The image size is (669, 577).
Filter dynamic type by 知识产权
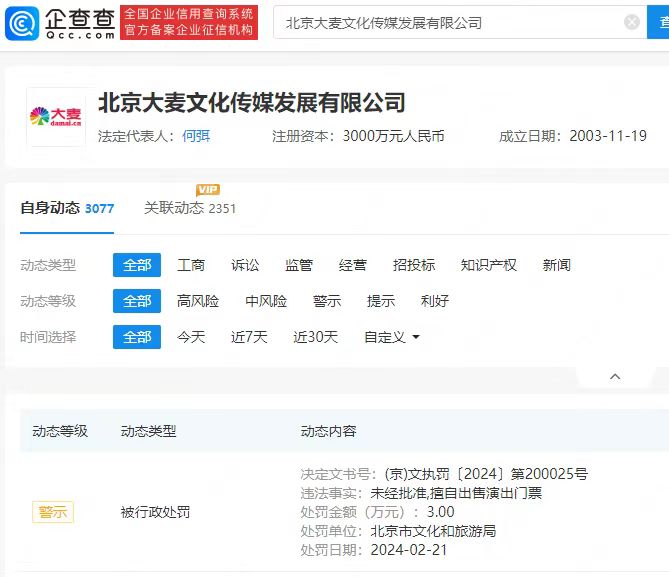[x=488, y=265]
